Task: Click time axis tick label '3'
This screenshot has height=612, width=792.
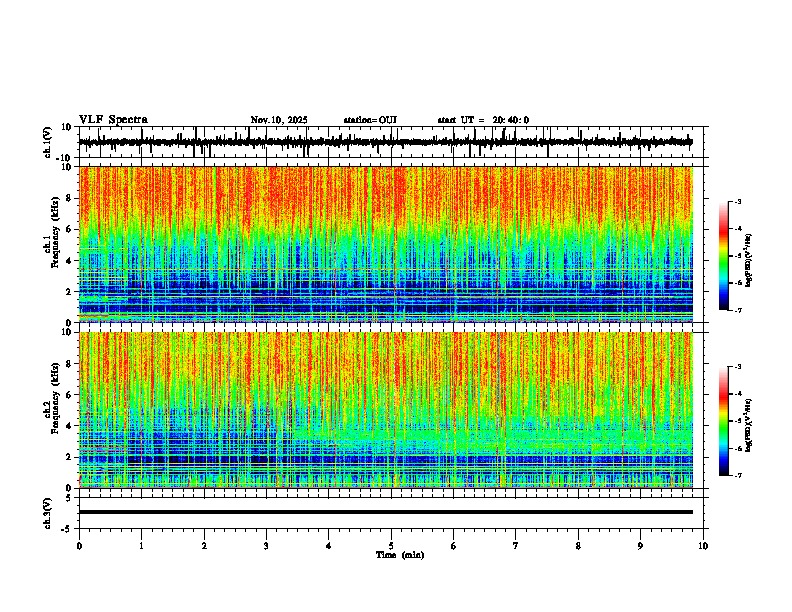Action: [x=266, y=546]
